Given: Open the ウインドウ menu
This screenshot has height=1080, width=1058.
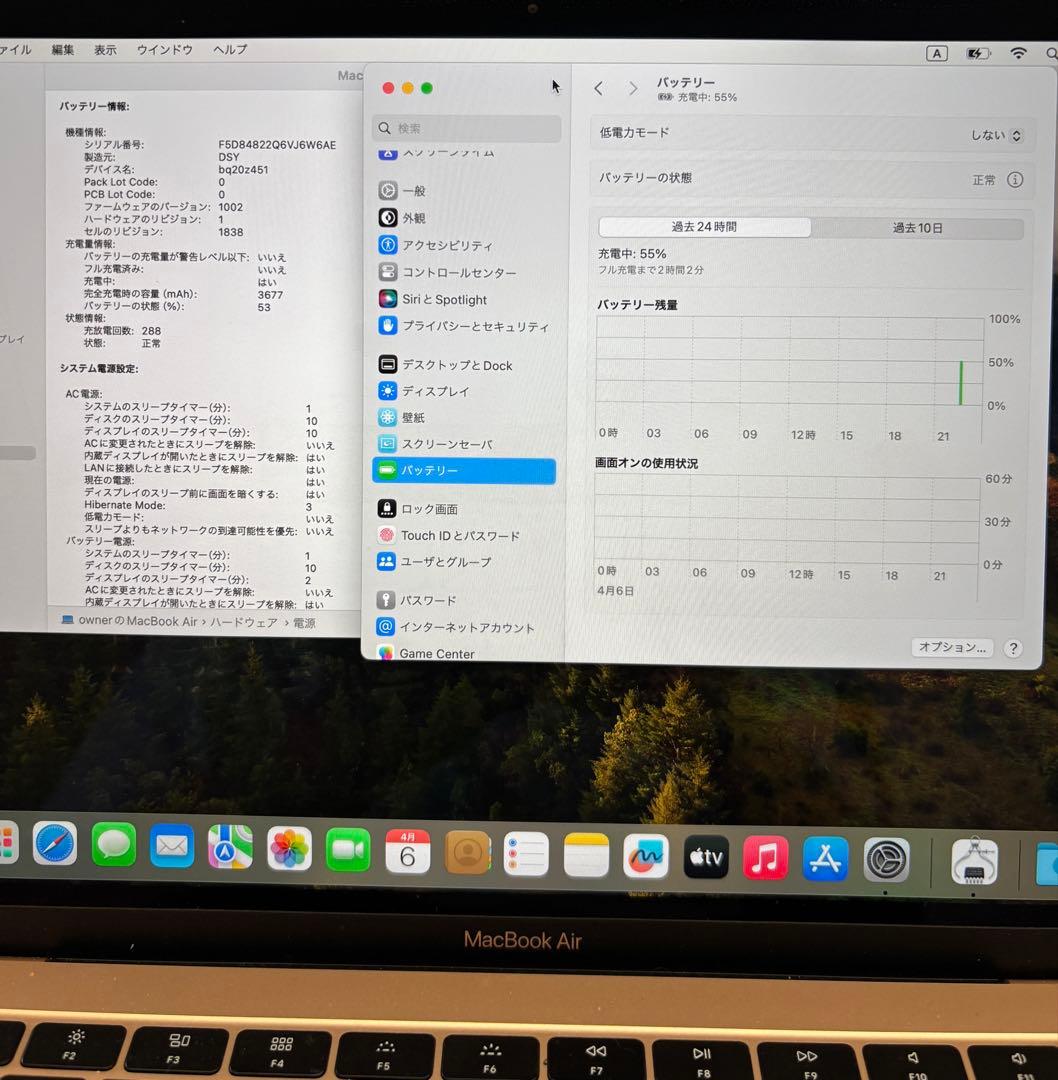Looking at the screenshot, I should point(165,50).
